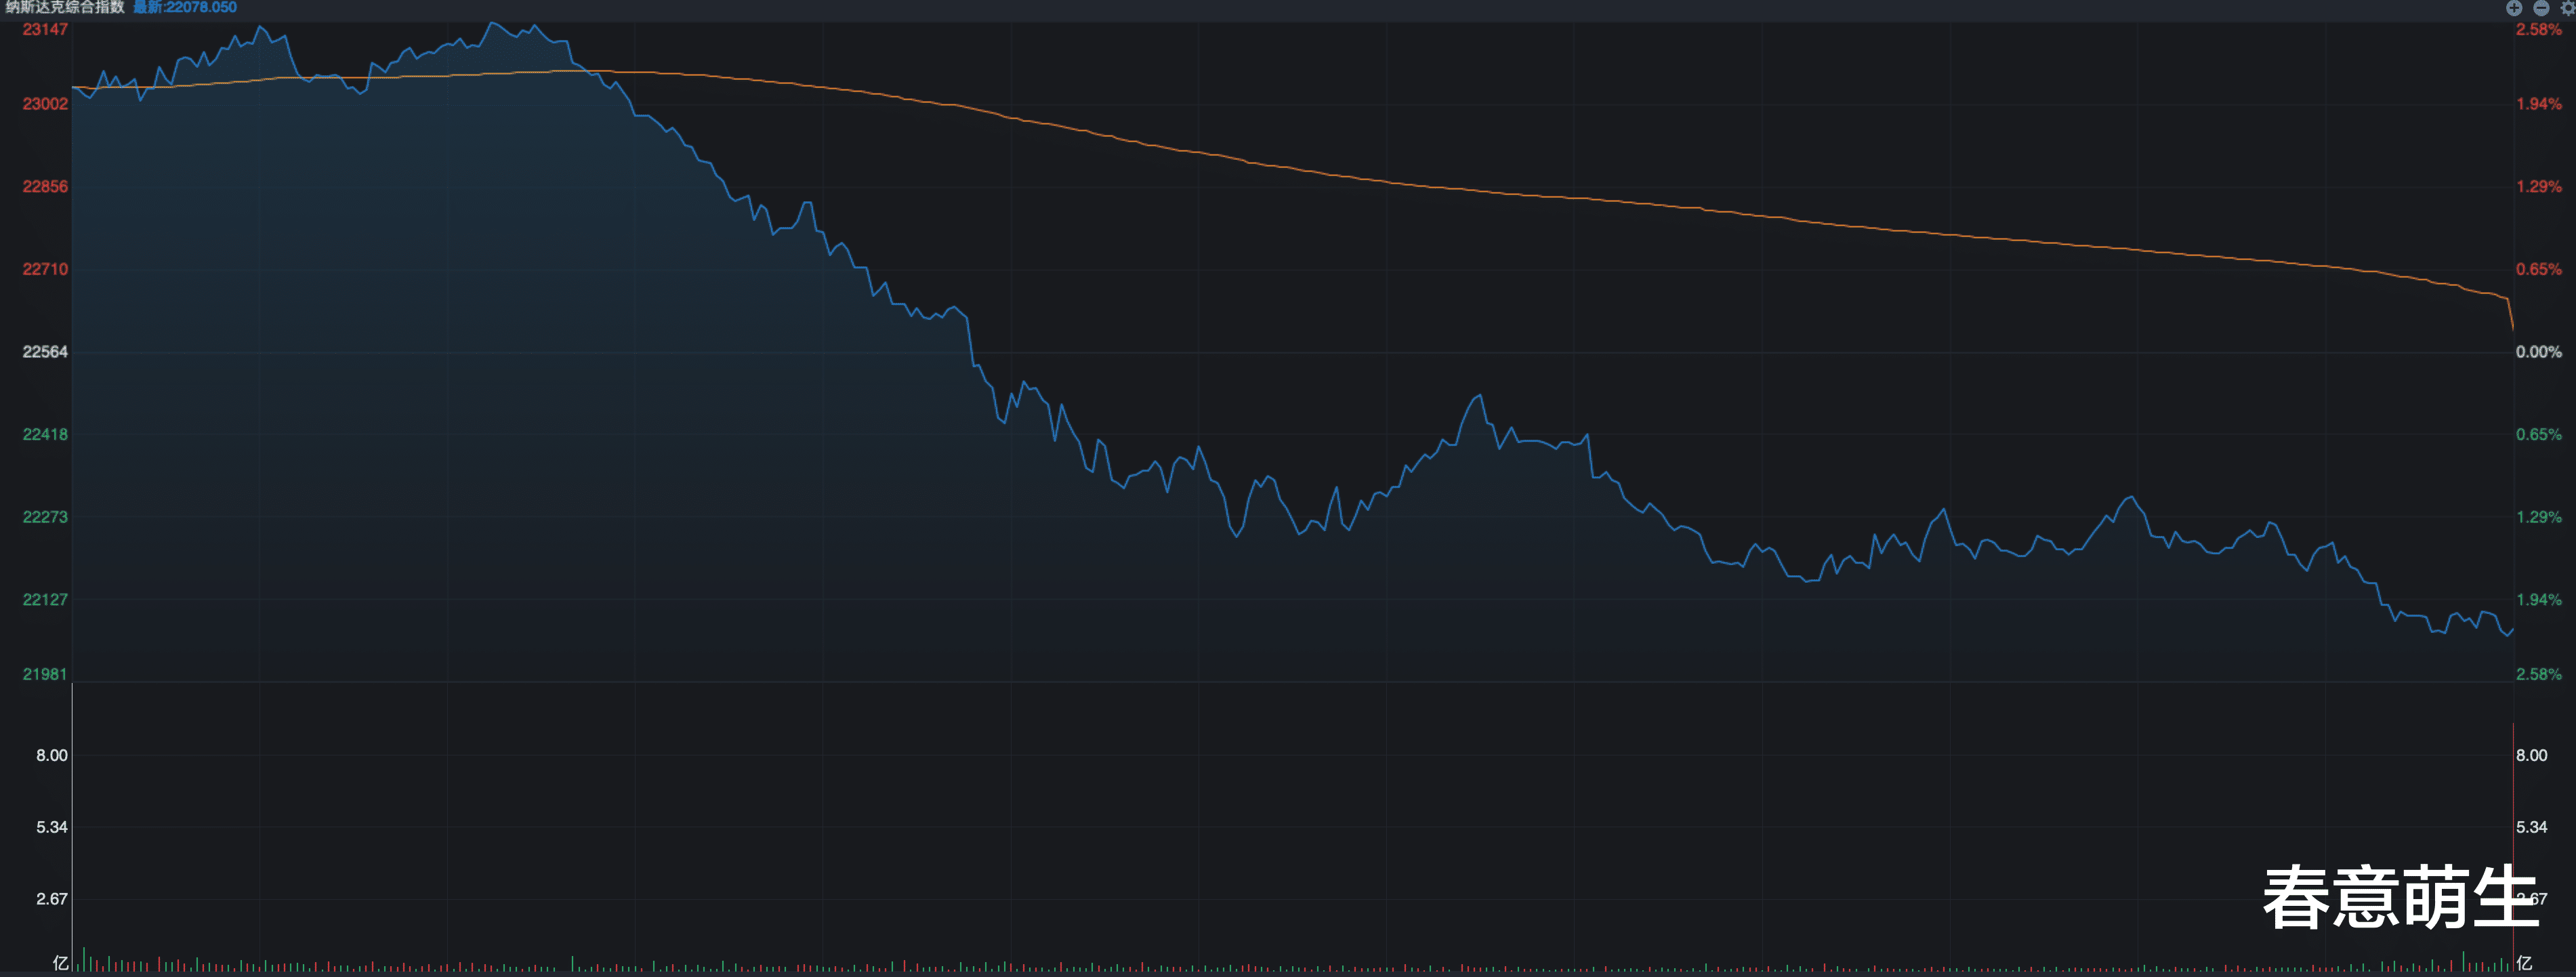Select the 23147 price axis label
This screenshot has width=2576, height=977.
45,30
